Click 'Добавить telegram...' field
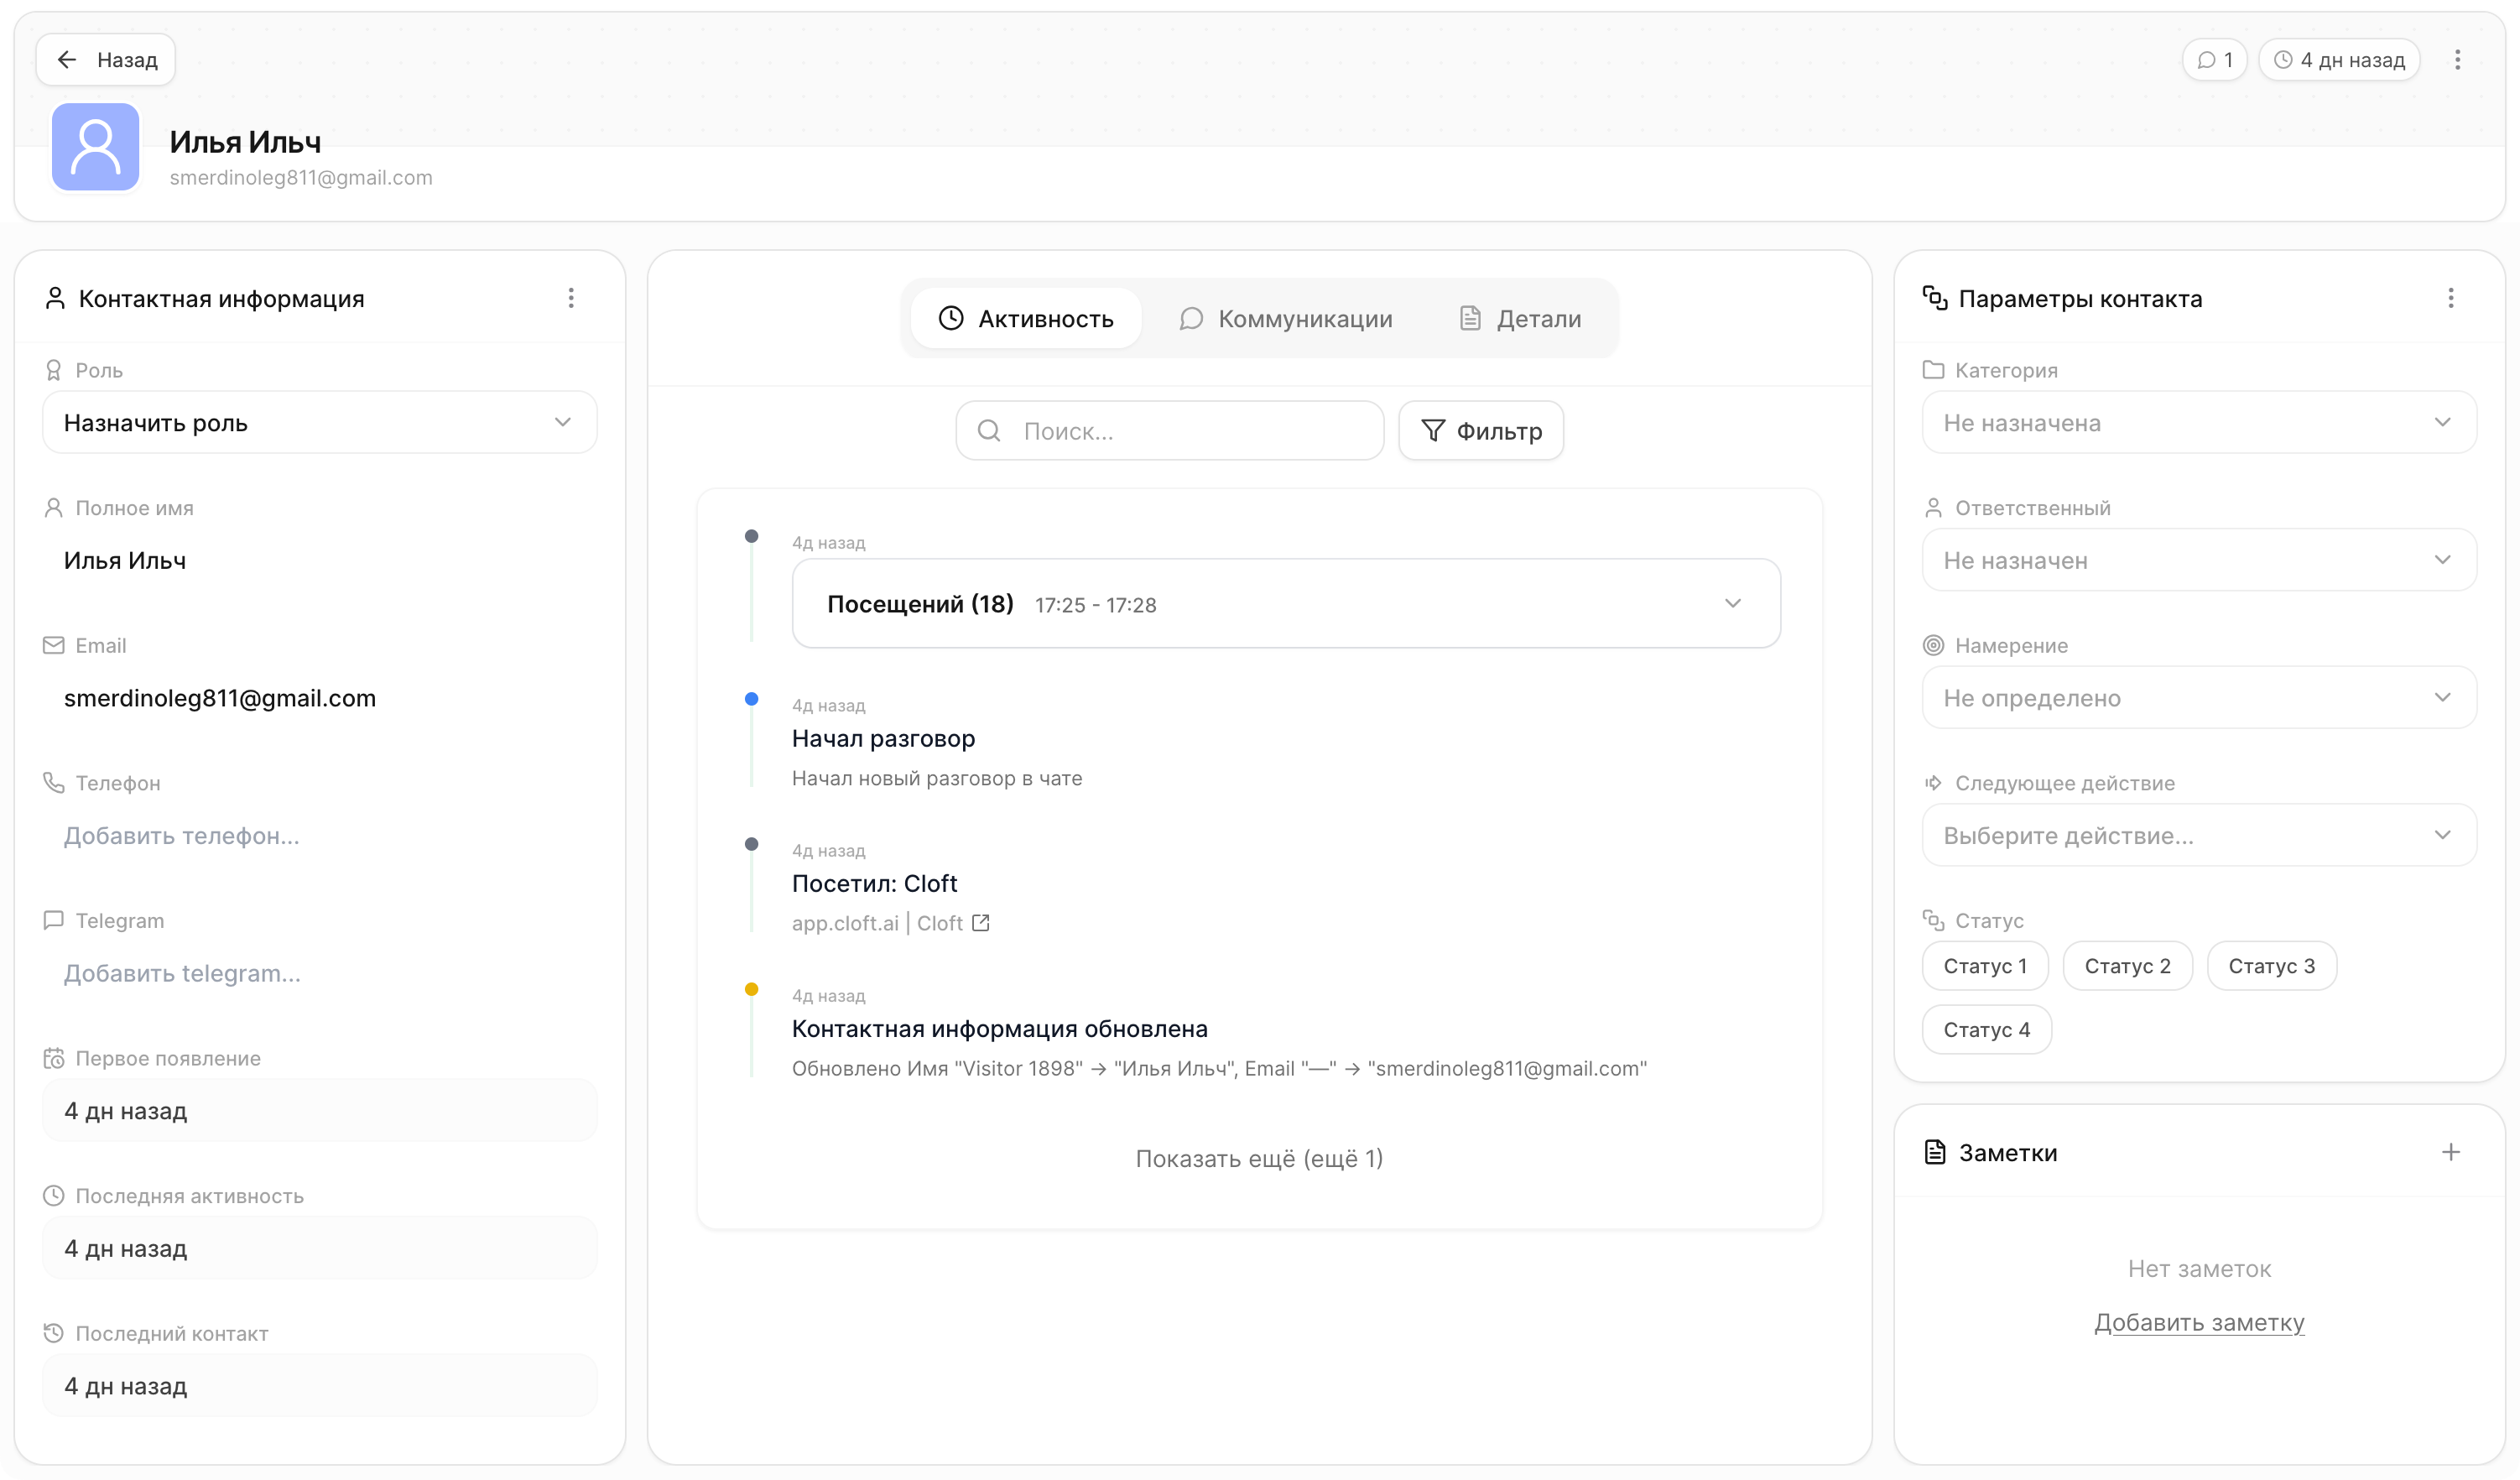Image resolution: width=2520 pixels, height=1480 pixels. point(319,973)
